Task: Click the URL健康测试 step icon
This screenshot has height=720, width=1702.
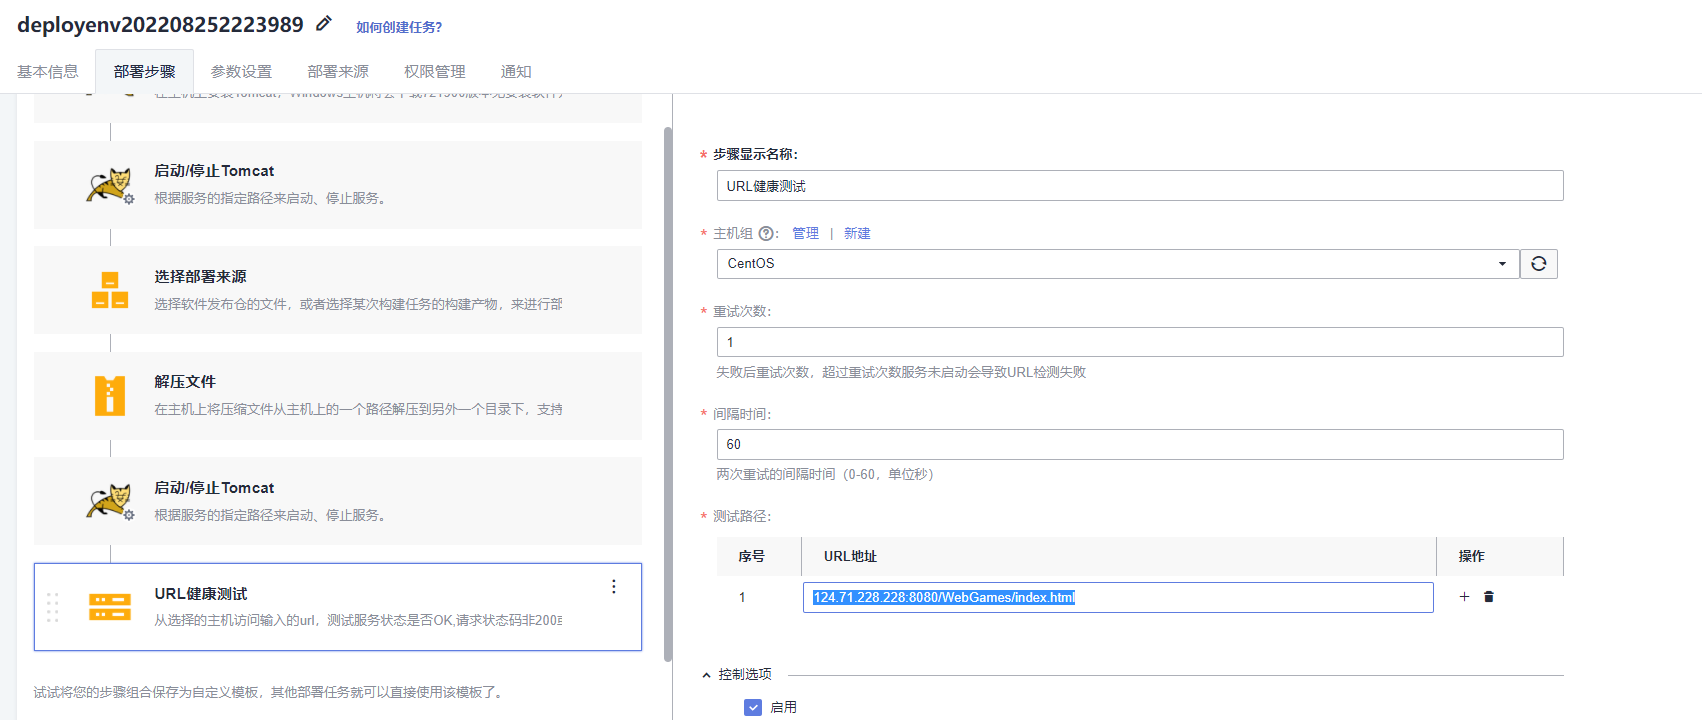Action: pos(110,607)
